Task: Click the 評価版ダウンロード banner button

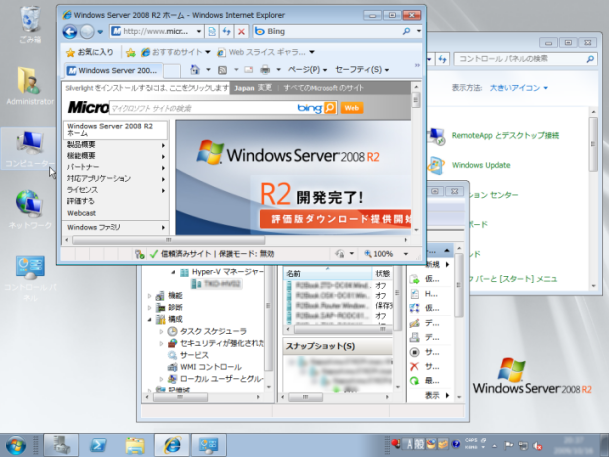Action: 335,219
